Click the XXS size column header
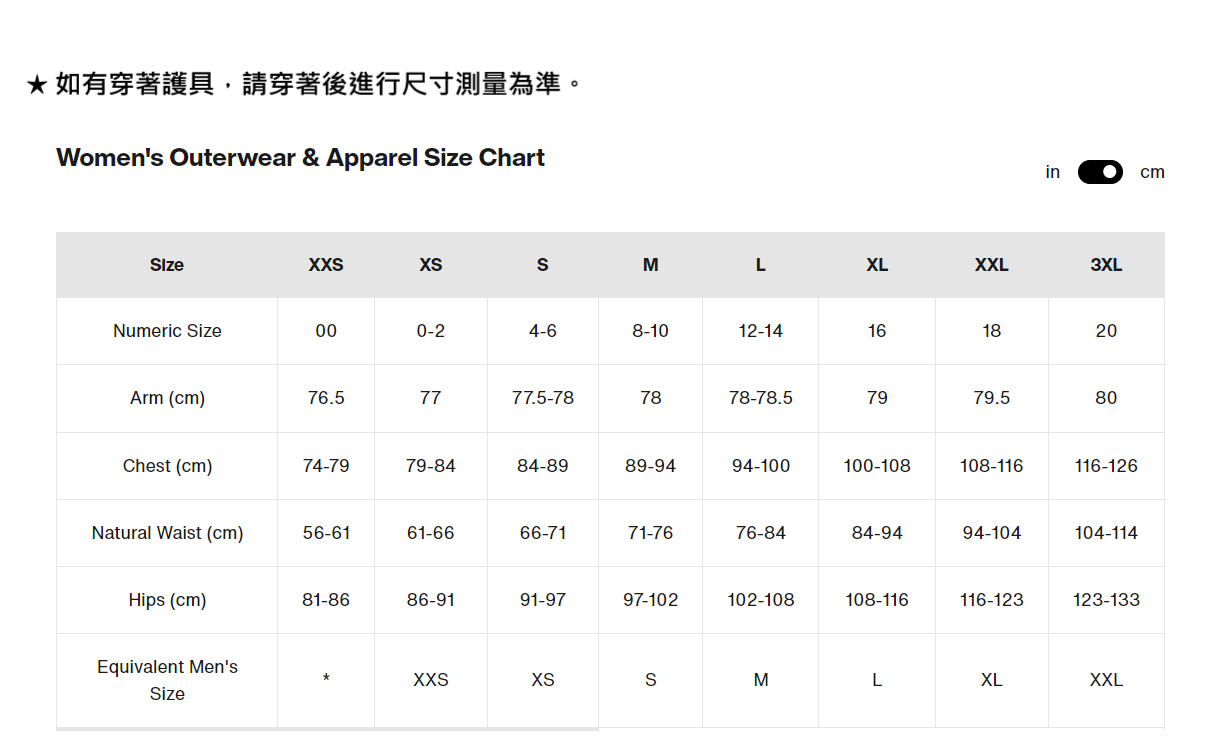The height and width of the screenshot is (746, 1210). (x=326, y=265)
